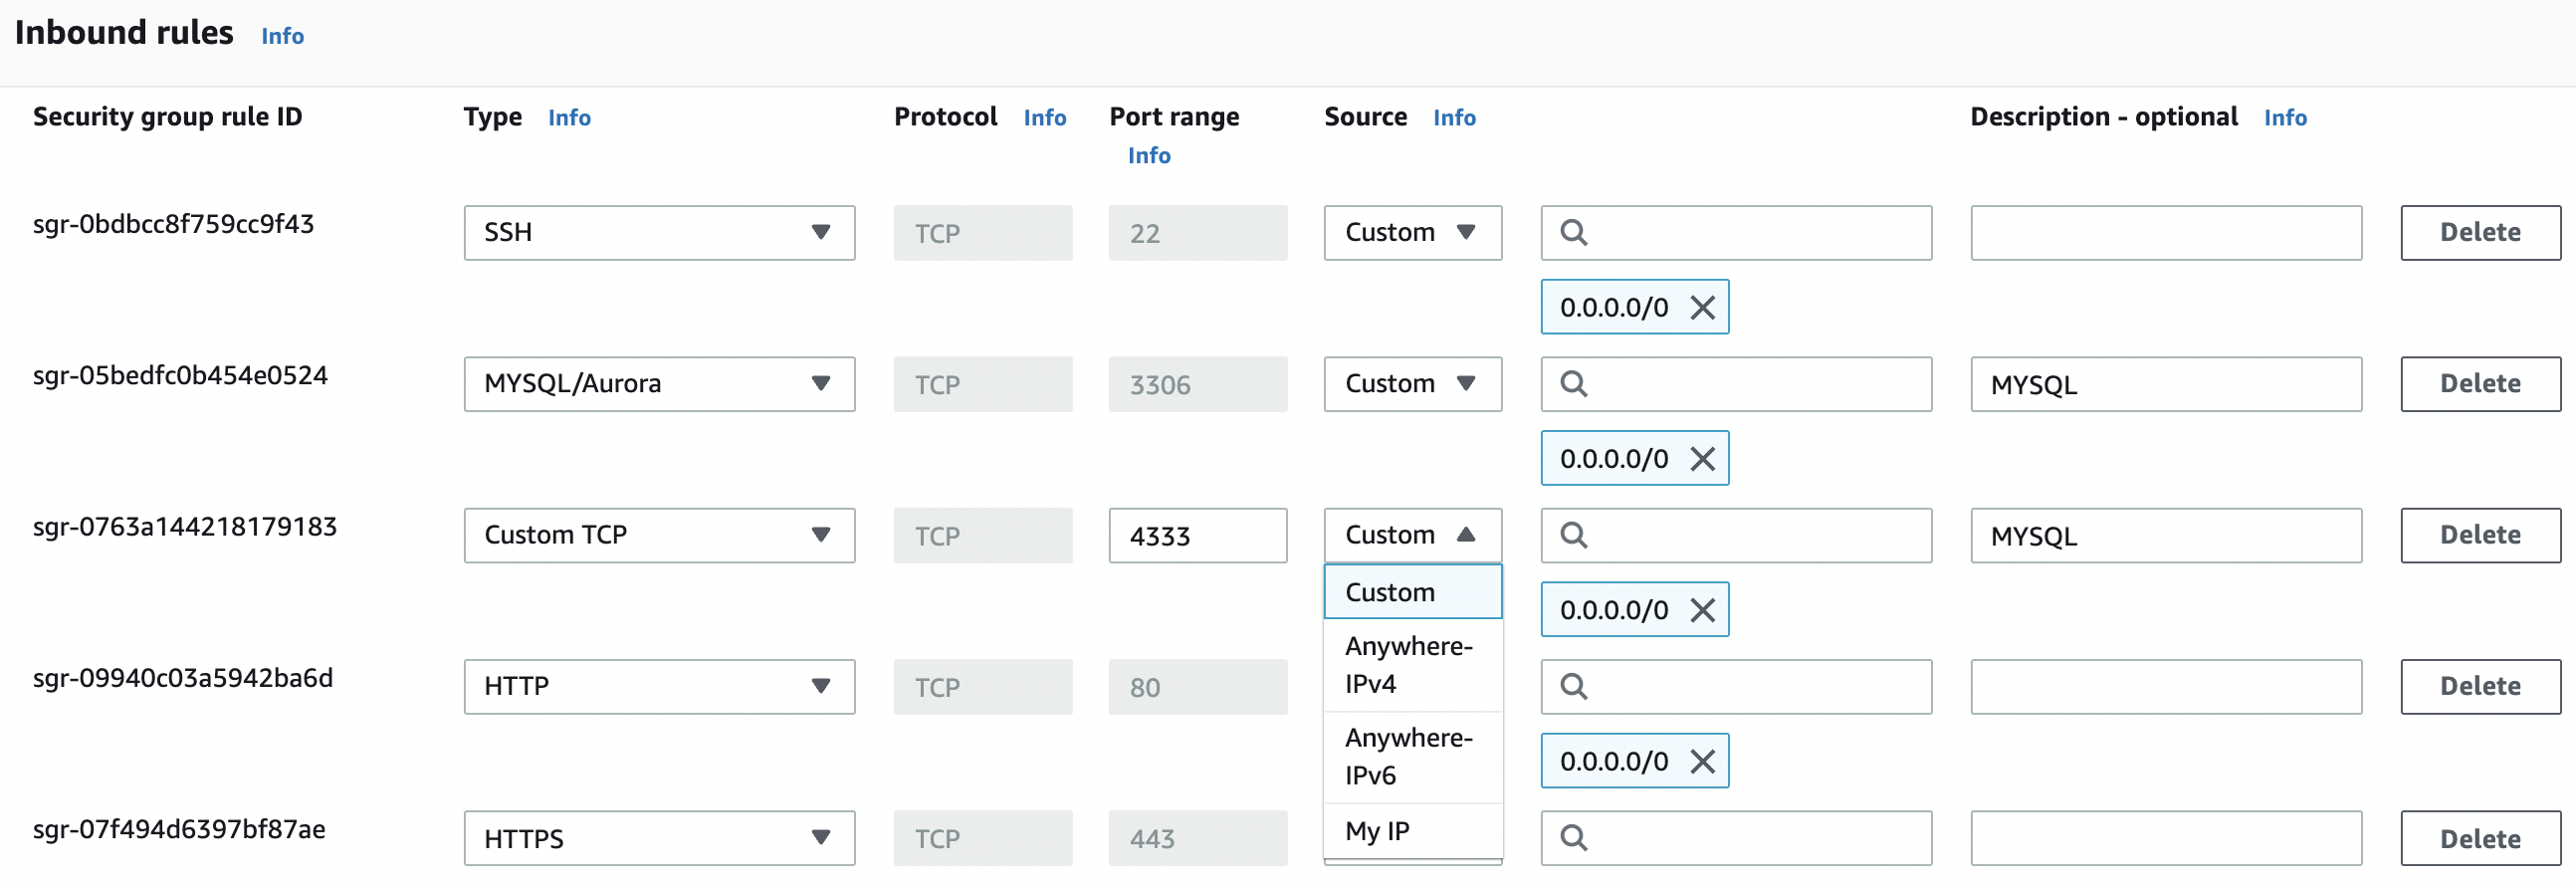Open Info link beside Protocol column
The image size is (2576, 884).
pos(1045,118)
